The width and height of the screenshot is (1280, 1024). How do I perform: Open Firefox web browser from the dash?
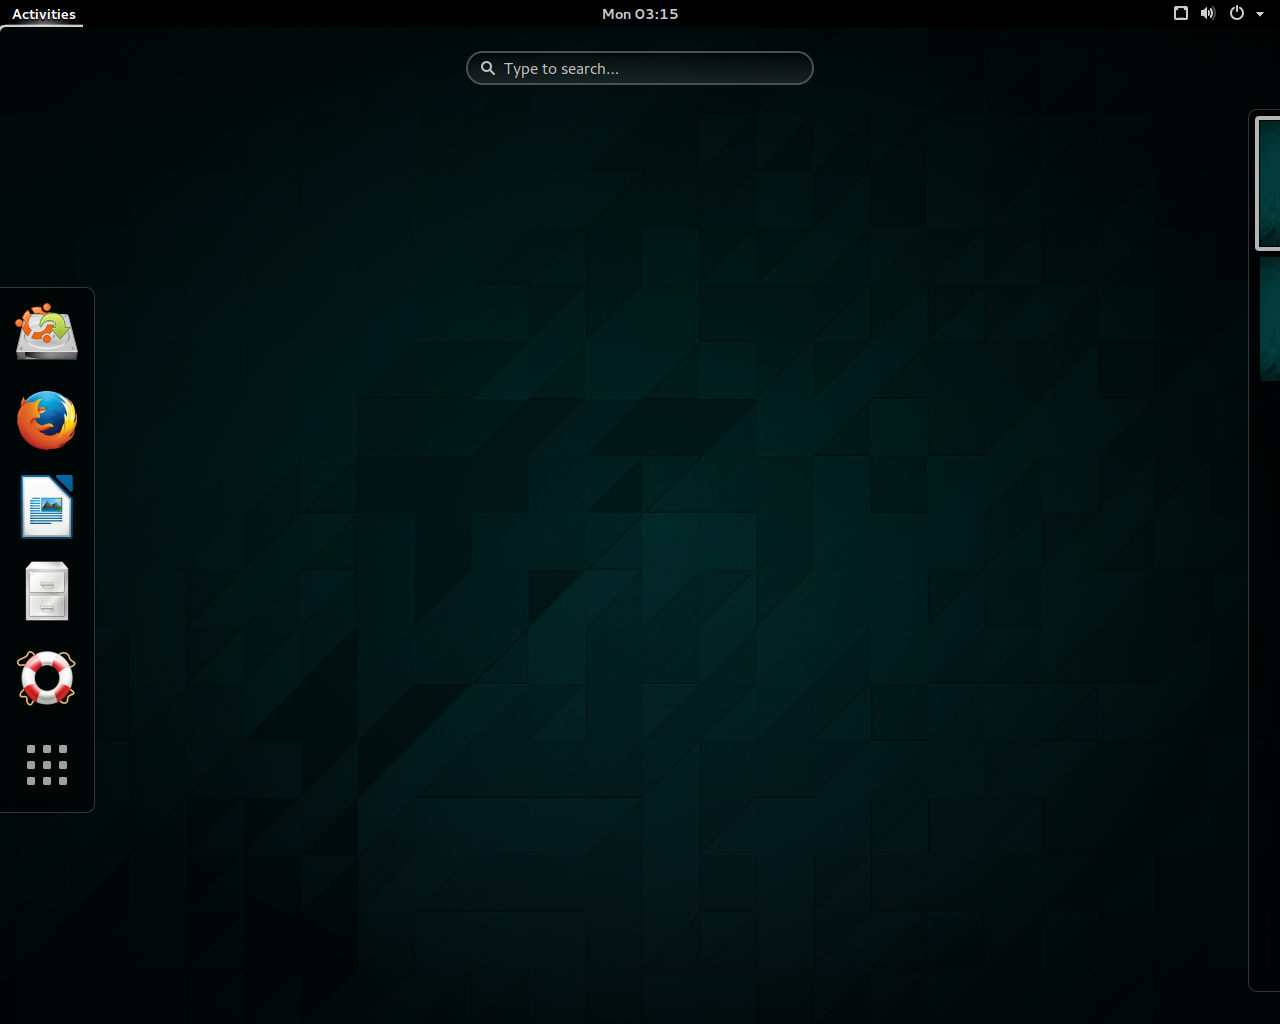tap(47, 420)
